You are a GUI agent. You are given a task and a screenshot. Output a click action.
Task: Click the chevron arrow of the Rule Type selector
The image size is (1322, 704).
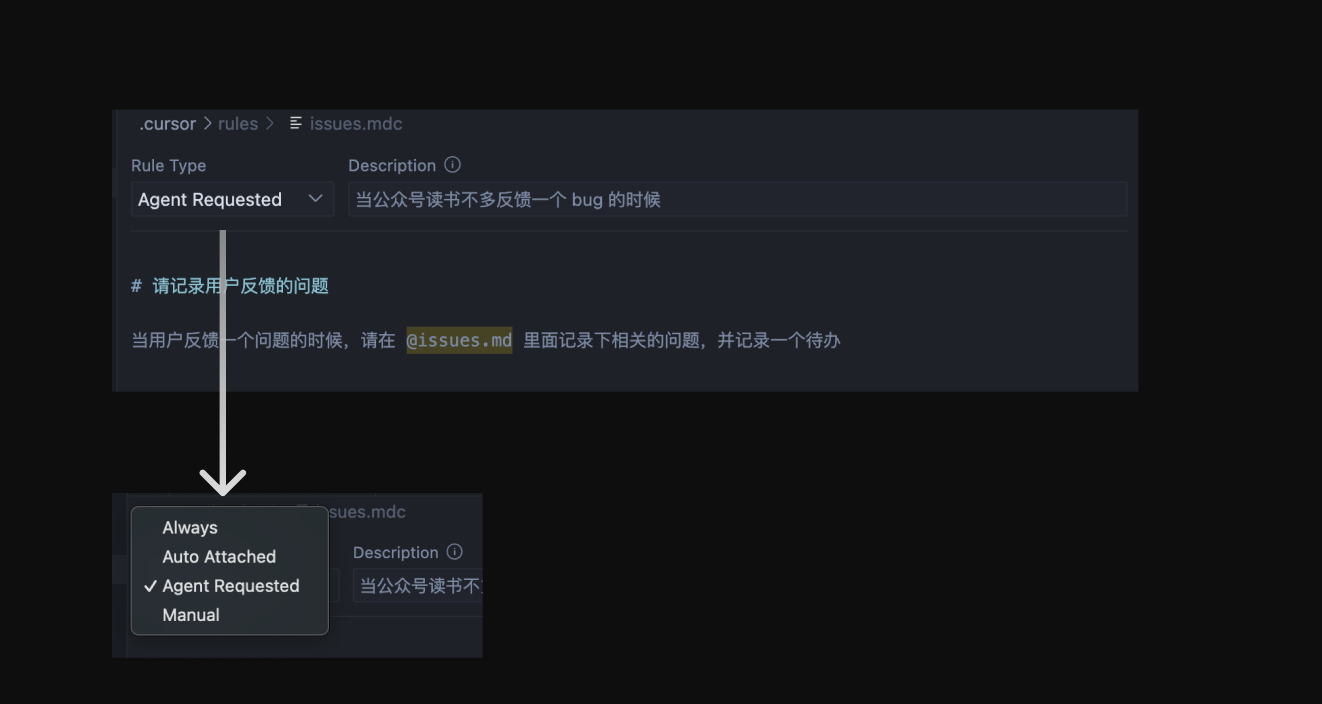[315, 199]
